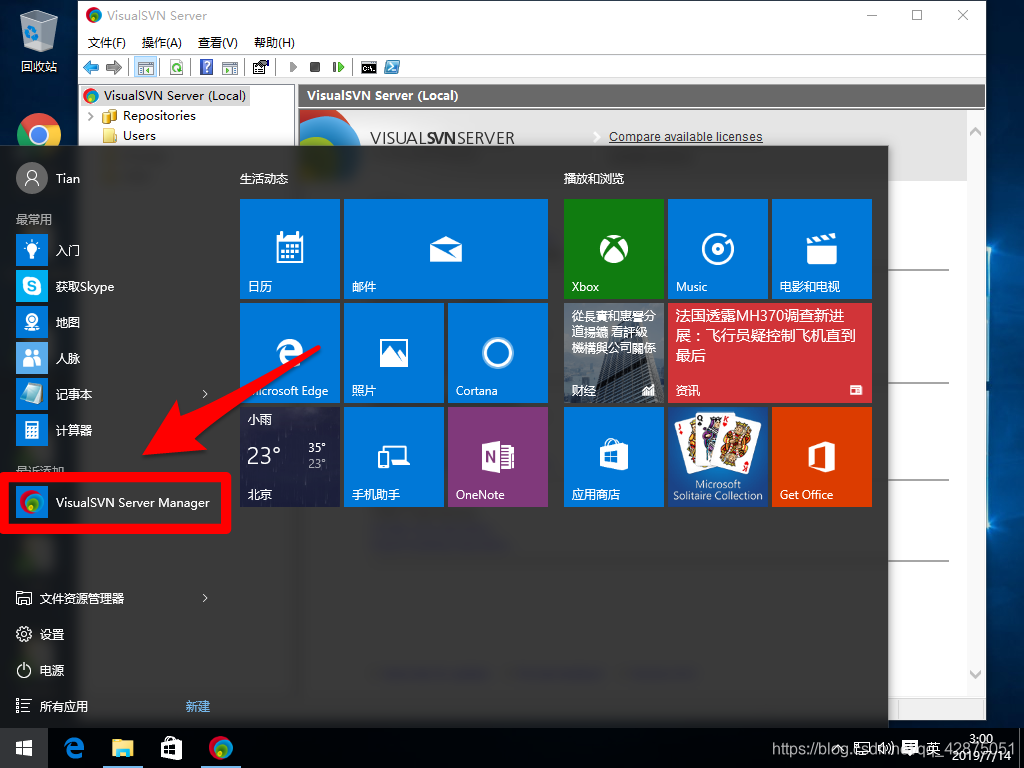Viewport: 1024px width, 768px height.
Task: Open the 照片 tile
Action: (394, 353)
